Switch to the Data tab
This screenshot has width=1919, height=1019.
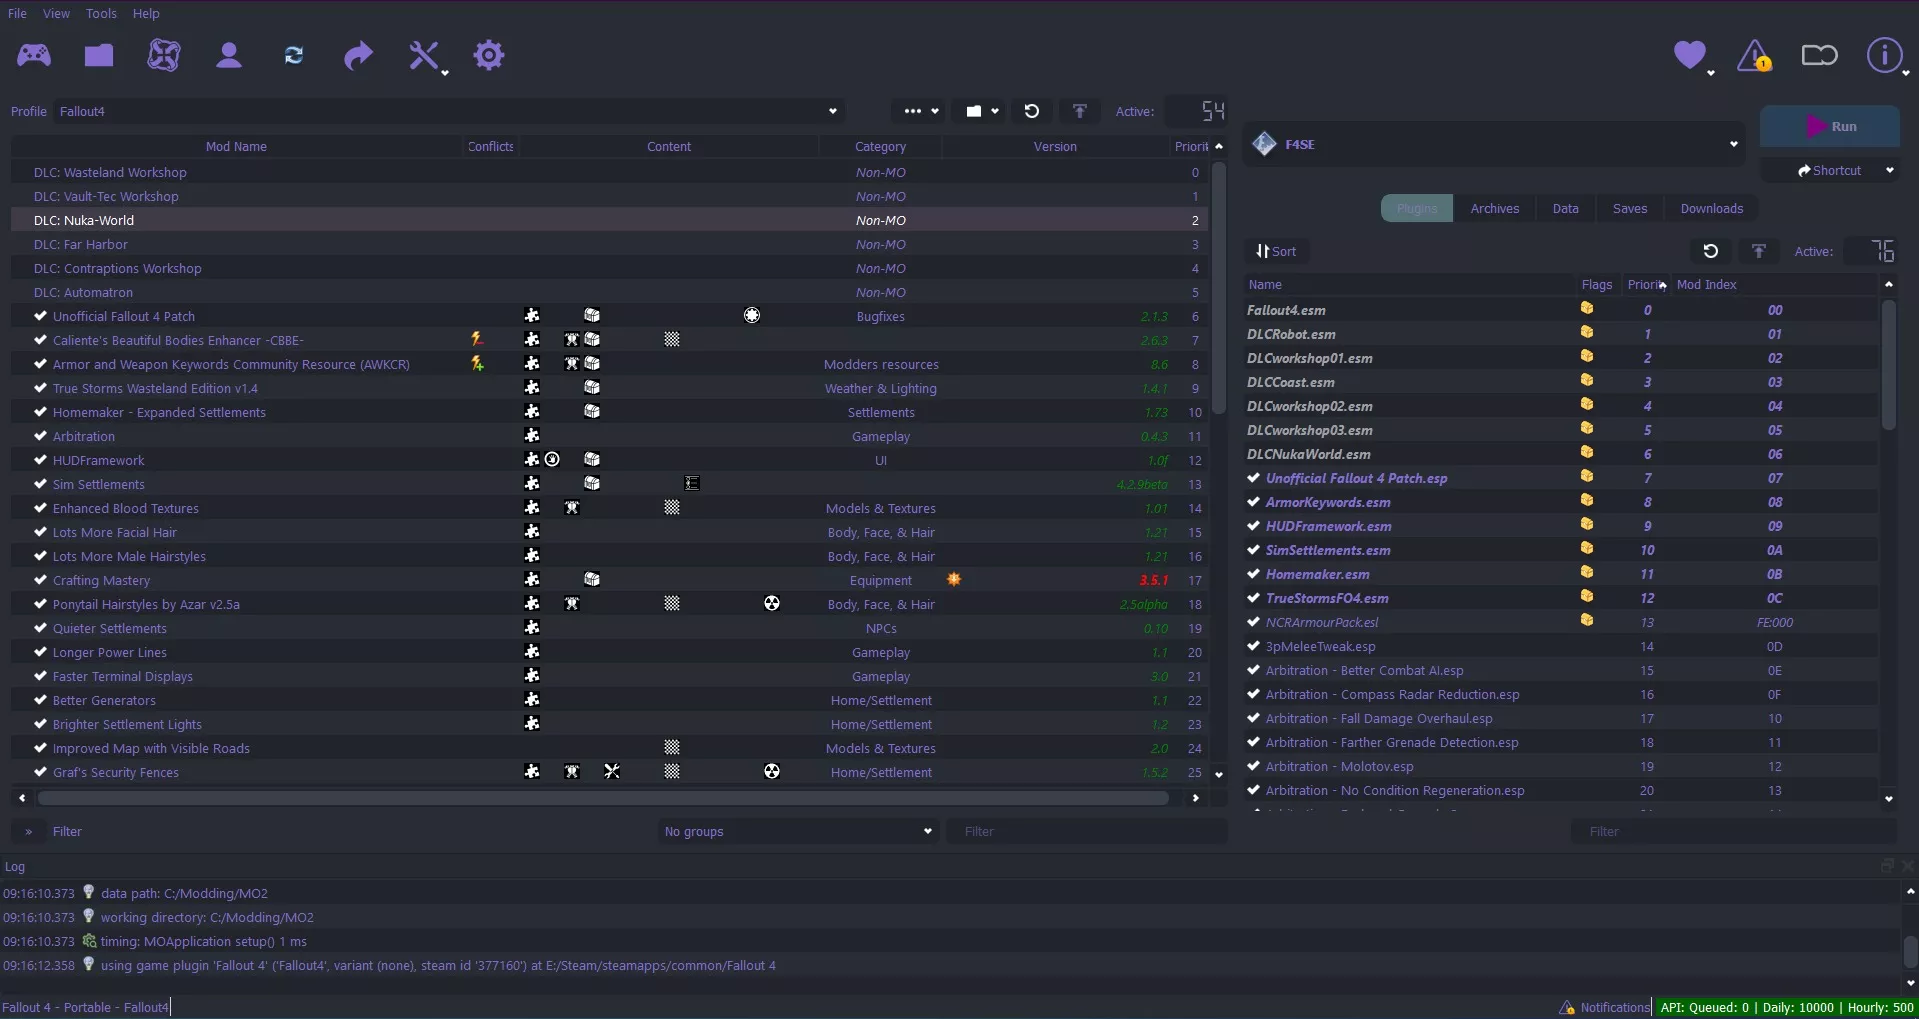tap(1565, 208)
